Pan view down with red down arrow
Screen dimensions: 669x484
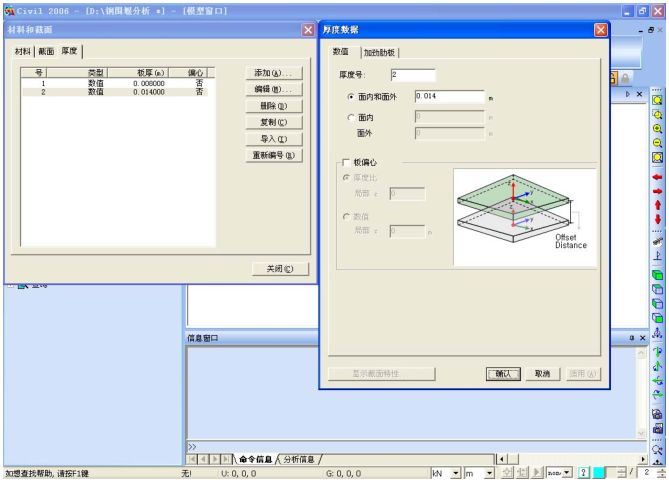[x=657, y=219]
